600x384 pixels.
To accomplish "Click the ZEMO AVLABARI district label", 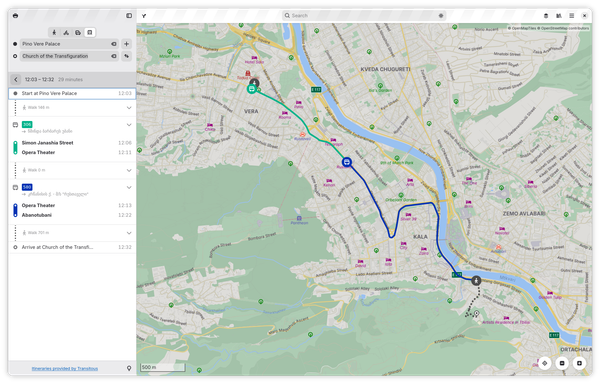I will [x=524, y=213].
